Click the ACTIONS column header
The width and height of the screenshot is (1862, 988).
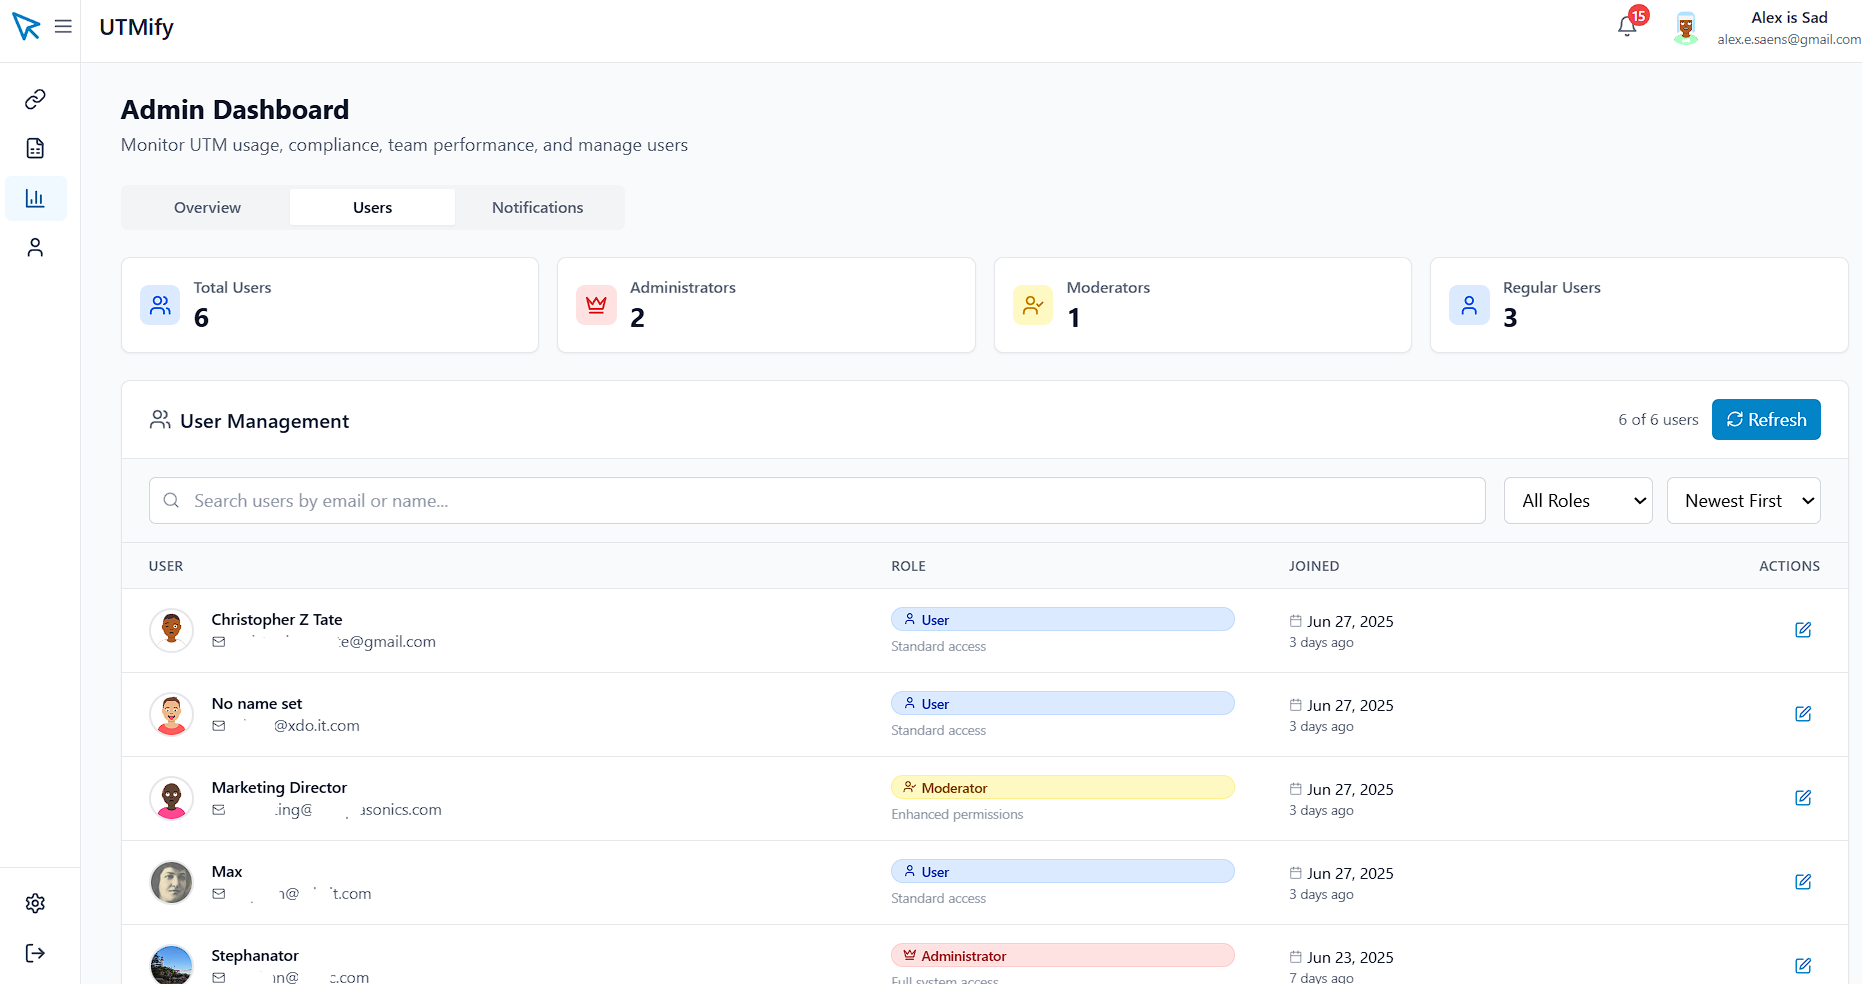[x=1789, y=566]
